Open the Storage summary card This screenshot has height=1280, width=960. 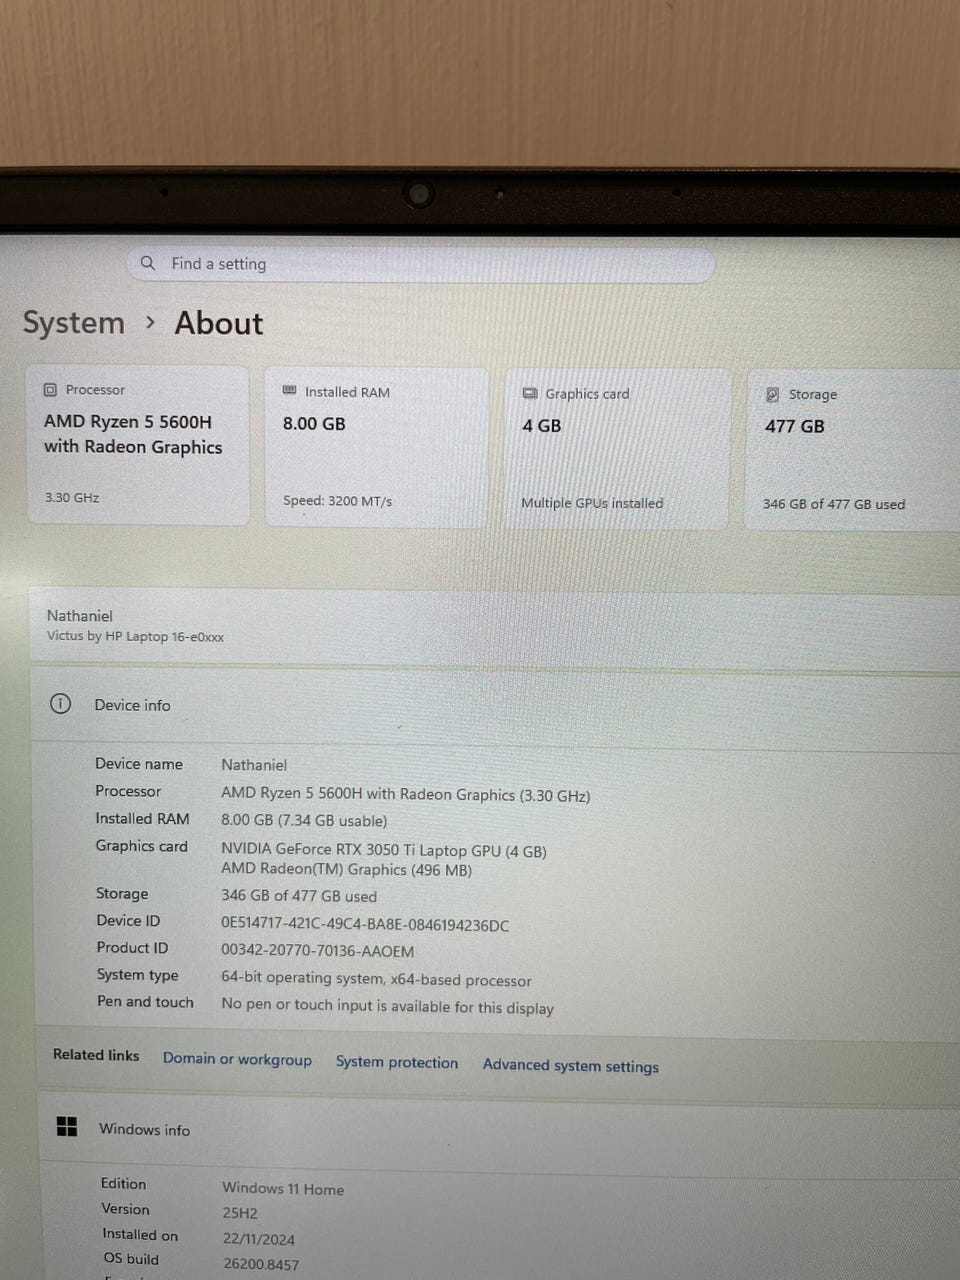853,450
